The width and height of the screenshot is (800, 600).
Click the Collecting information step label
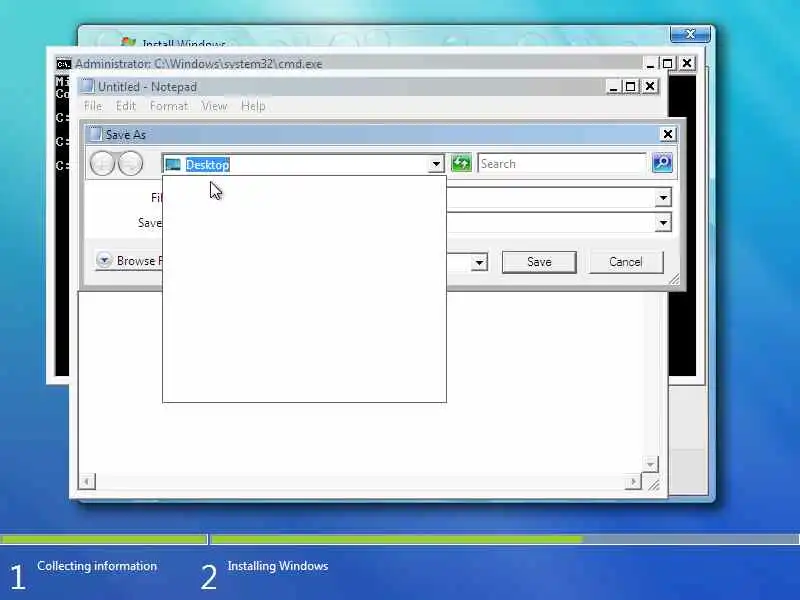pos(97,566)
